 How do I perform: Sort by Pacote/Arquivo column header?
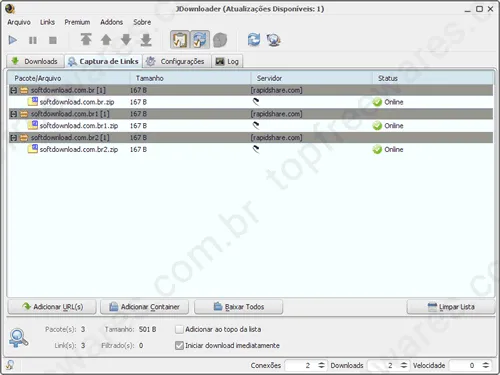(69, 78)
